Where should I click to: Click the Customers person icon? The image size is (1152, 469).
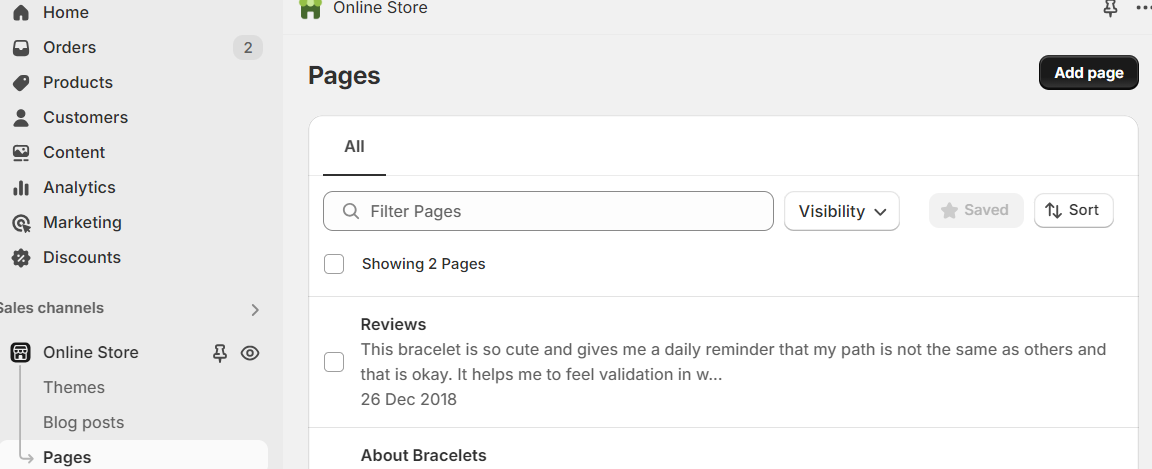tap(21, 118)
